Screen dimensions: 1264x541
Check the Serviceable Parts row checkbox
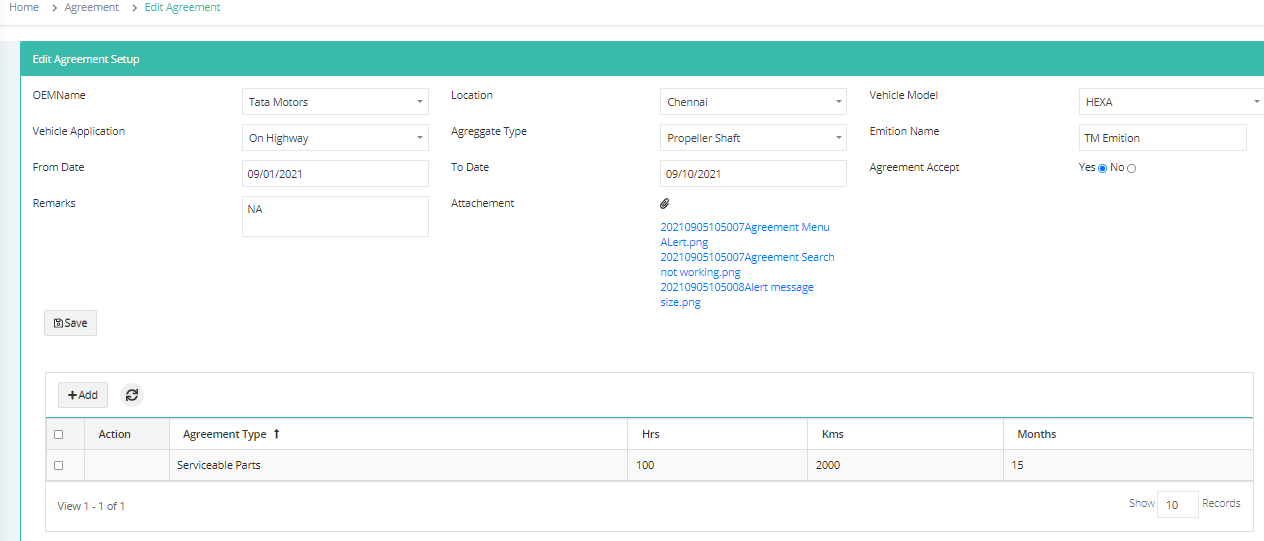58,465
